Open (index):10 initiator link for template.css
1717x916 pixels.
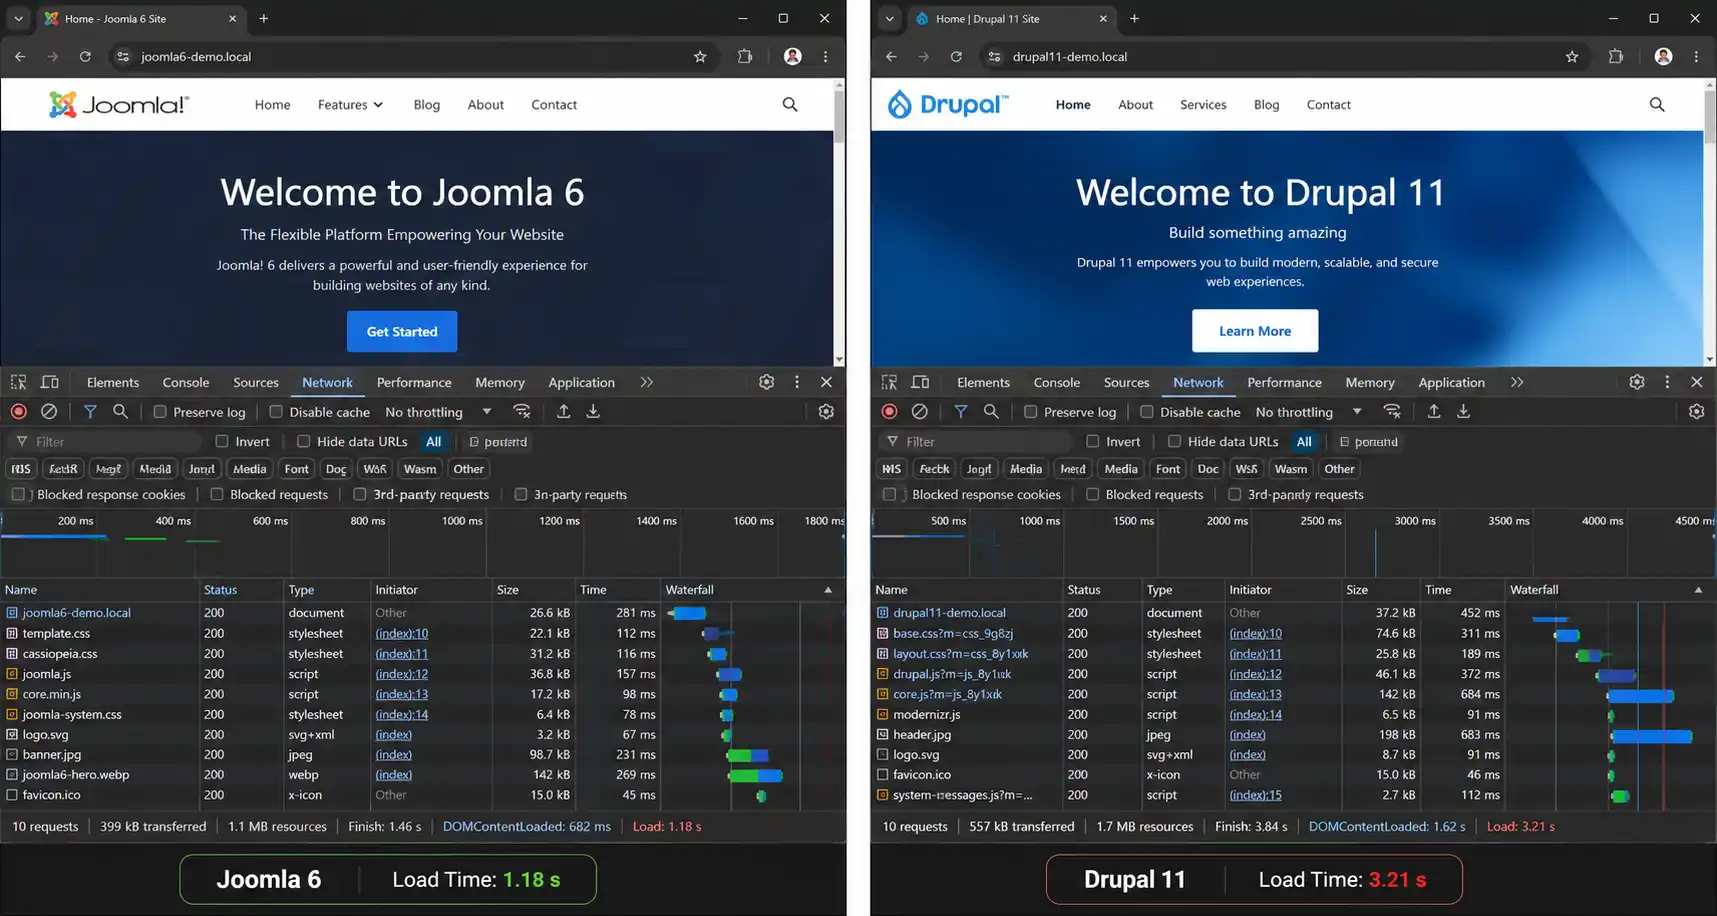402,633
